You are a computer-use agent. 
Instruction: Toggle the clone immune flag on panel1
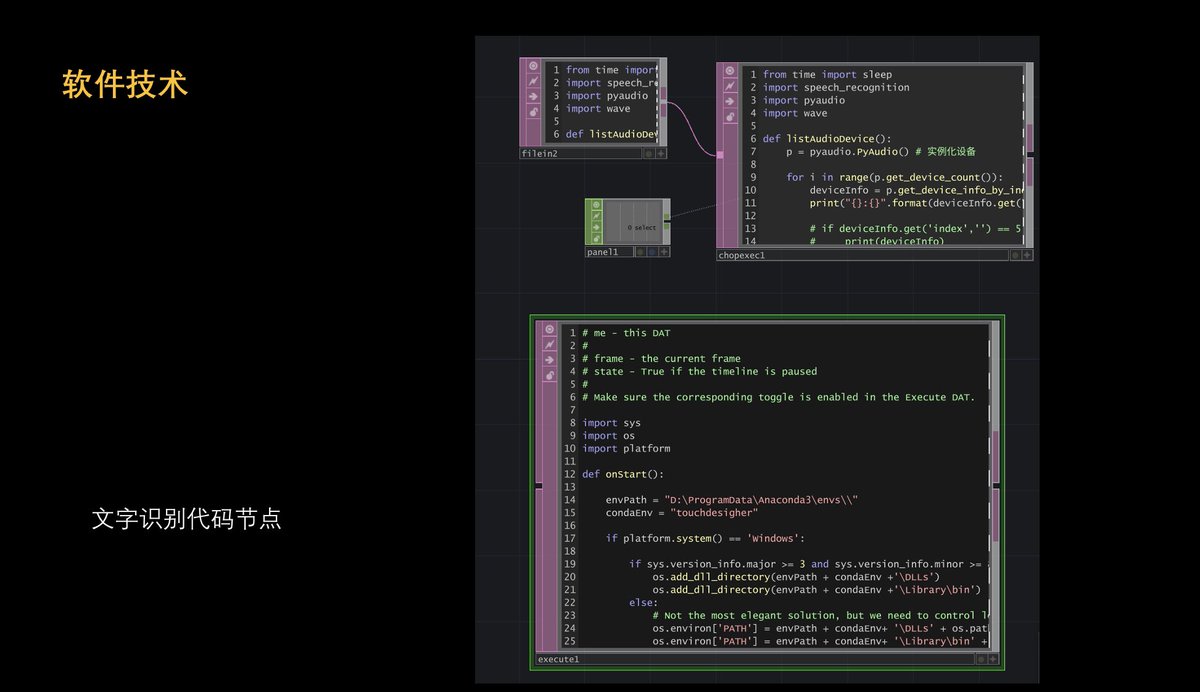click(x=596, y=215)
